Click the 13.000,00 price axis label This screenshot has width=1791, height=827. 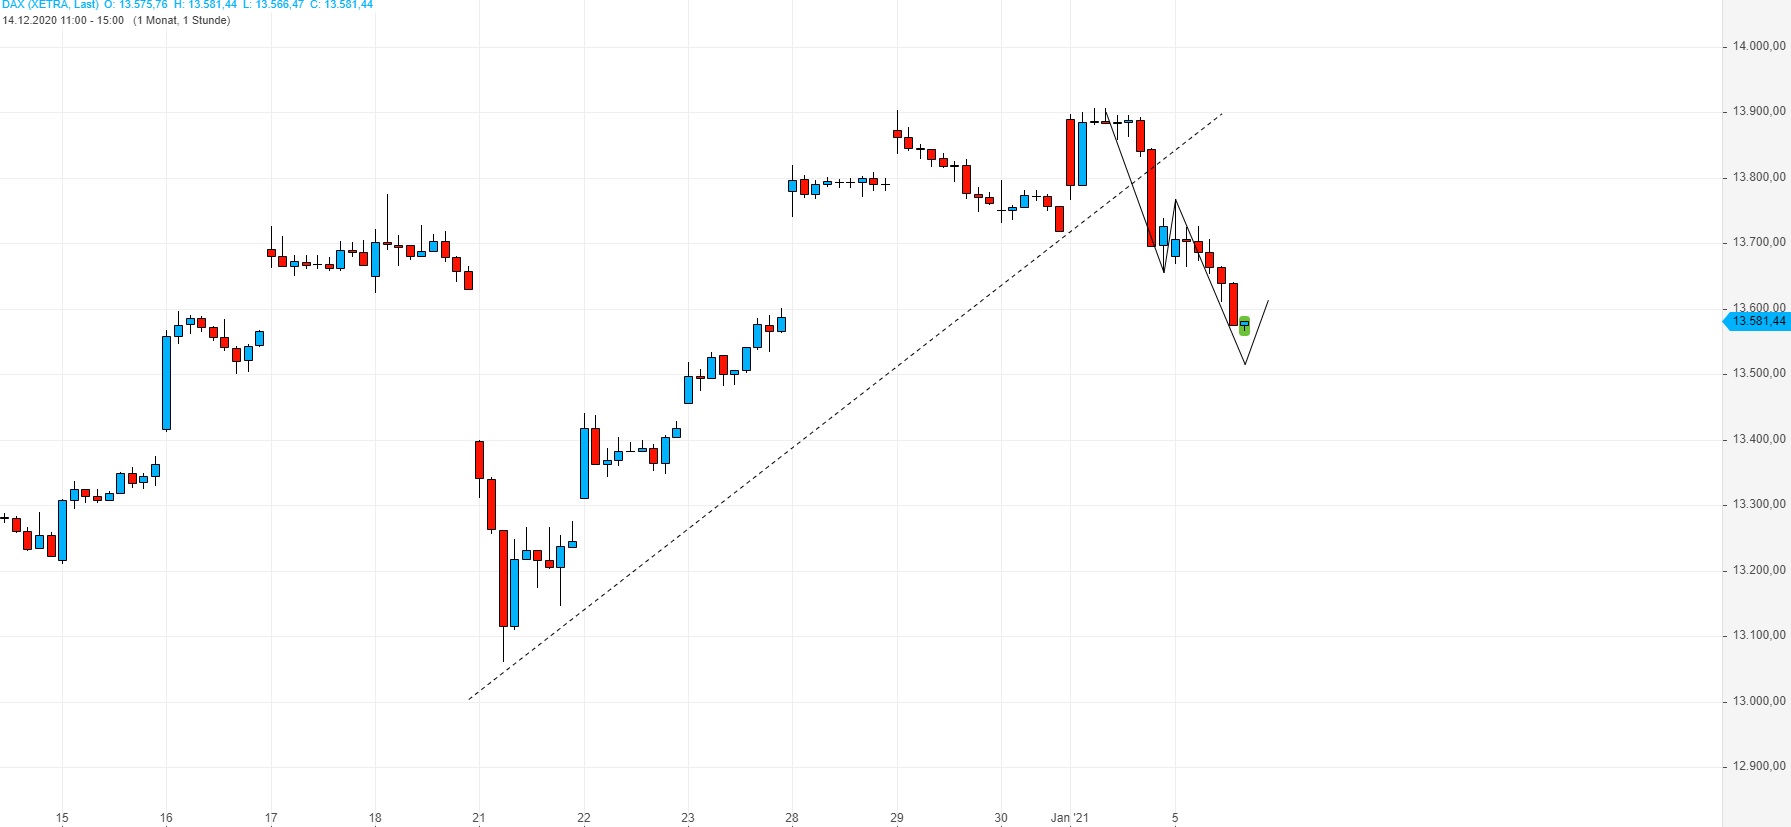[x=1759, y=701]
